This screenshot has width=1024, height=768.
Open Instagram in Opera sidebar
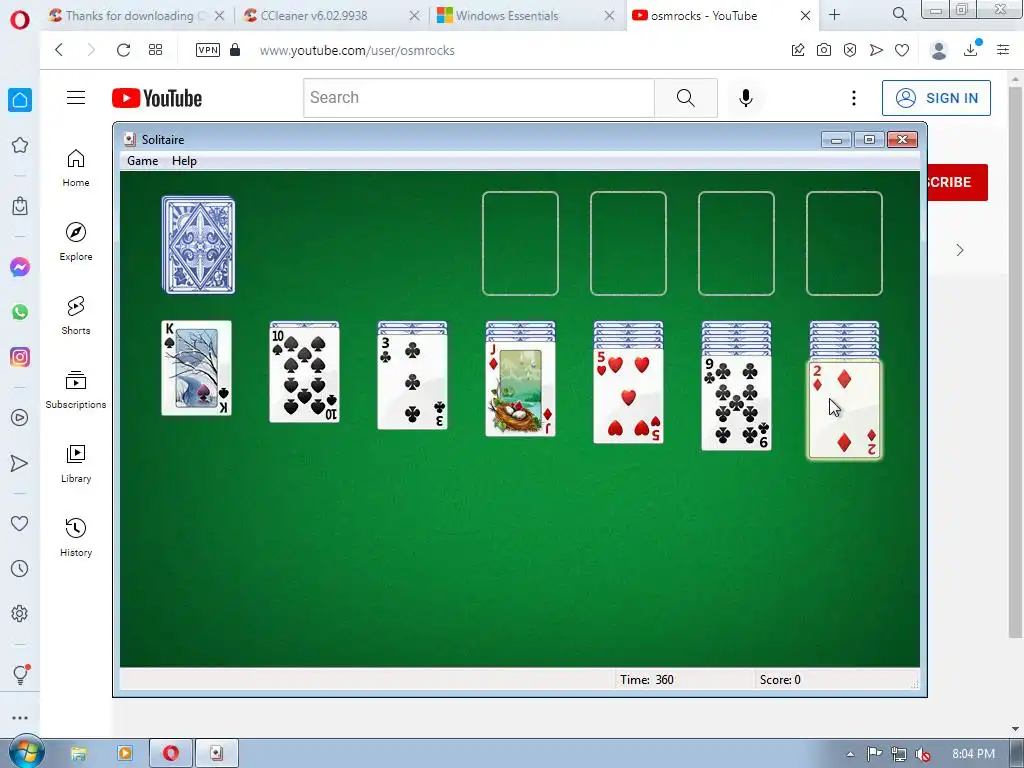(20, 357)
